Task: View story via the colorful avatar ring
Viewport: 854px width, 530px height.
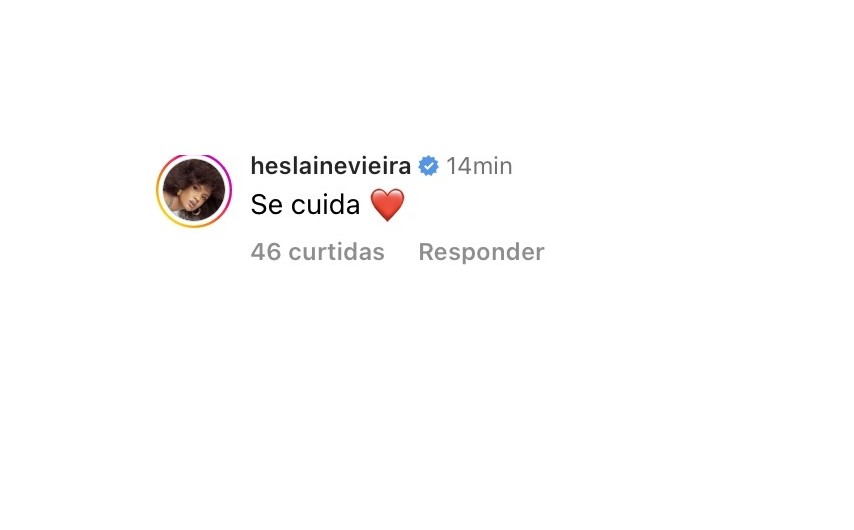Action: (x=194, y=190)
